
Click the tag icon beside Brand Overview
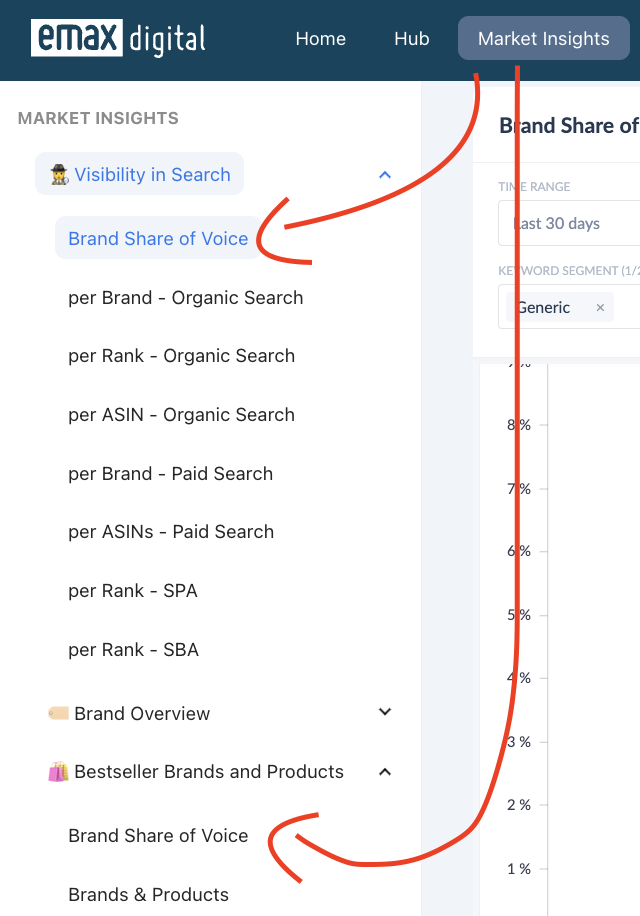(58, 713)
